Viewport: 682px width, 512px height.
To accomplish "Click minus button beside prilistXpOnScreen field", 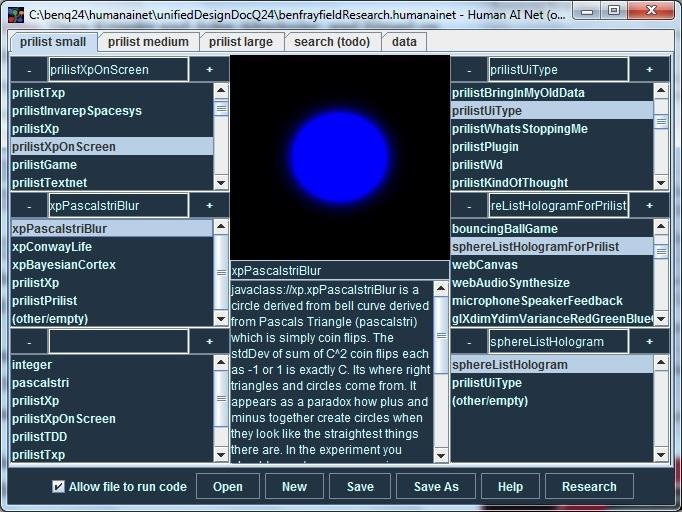I will point(29,70).
